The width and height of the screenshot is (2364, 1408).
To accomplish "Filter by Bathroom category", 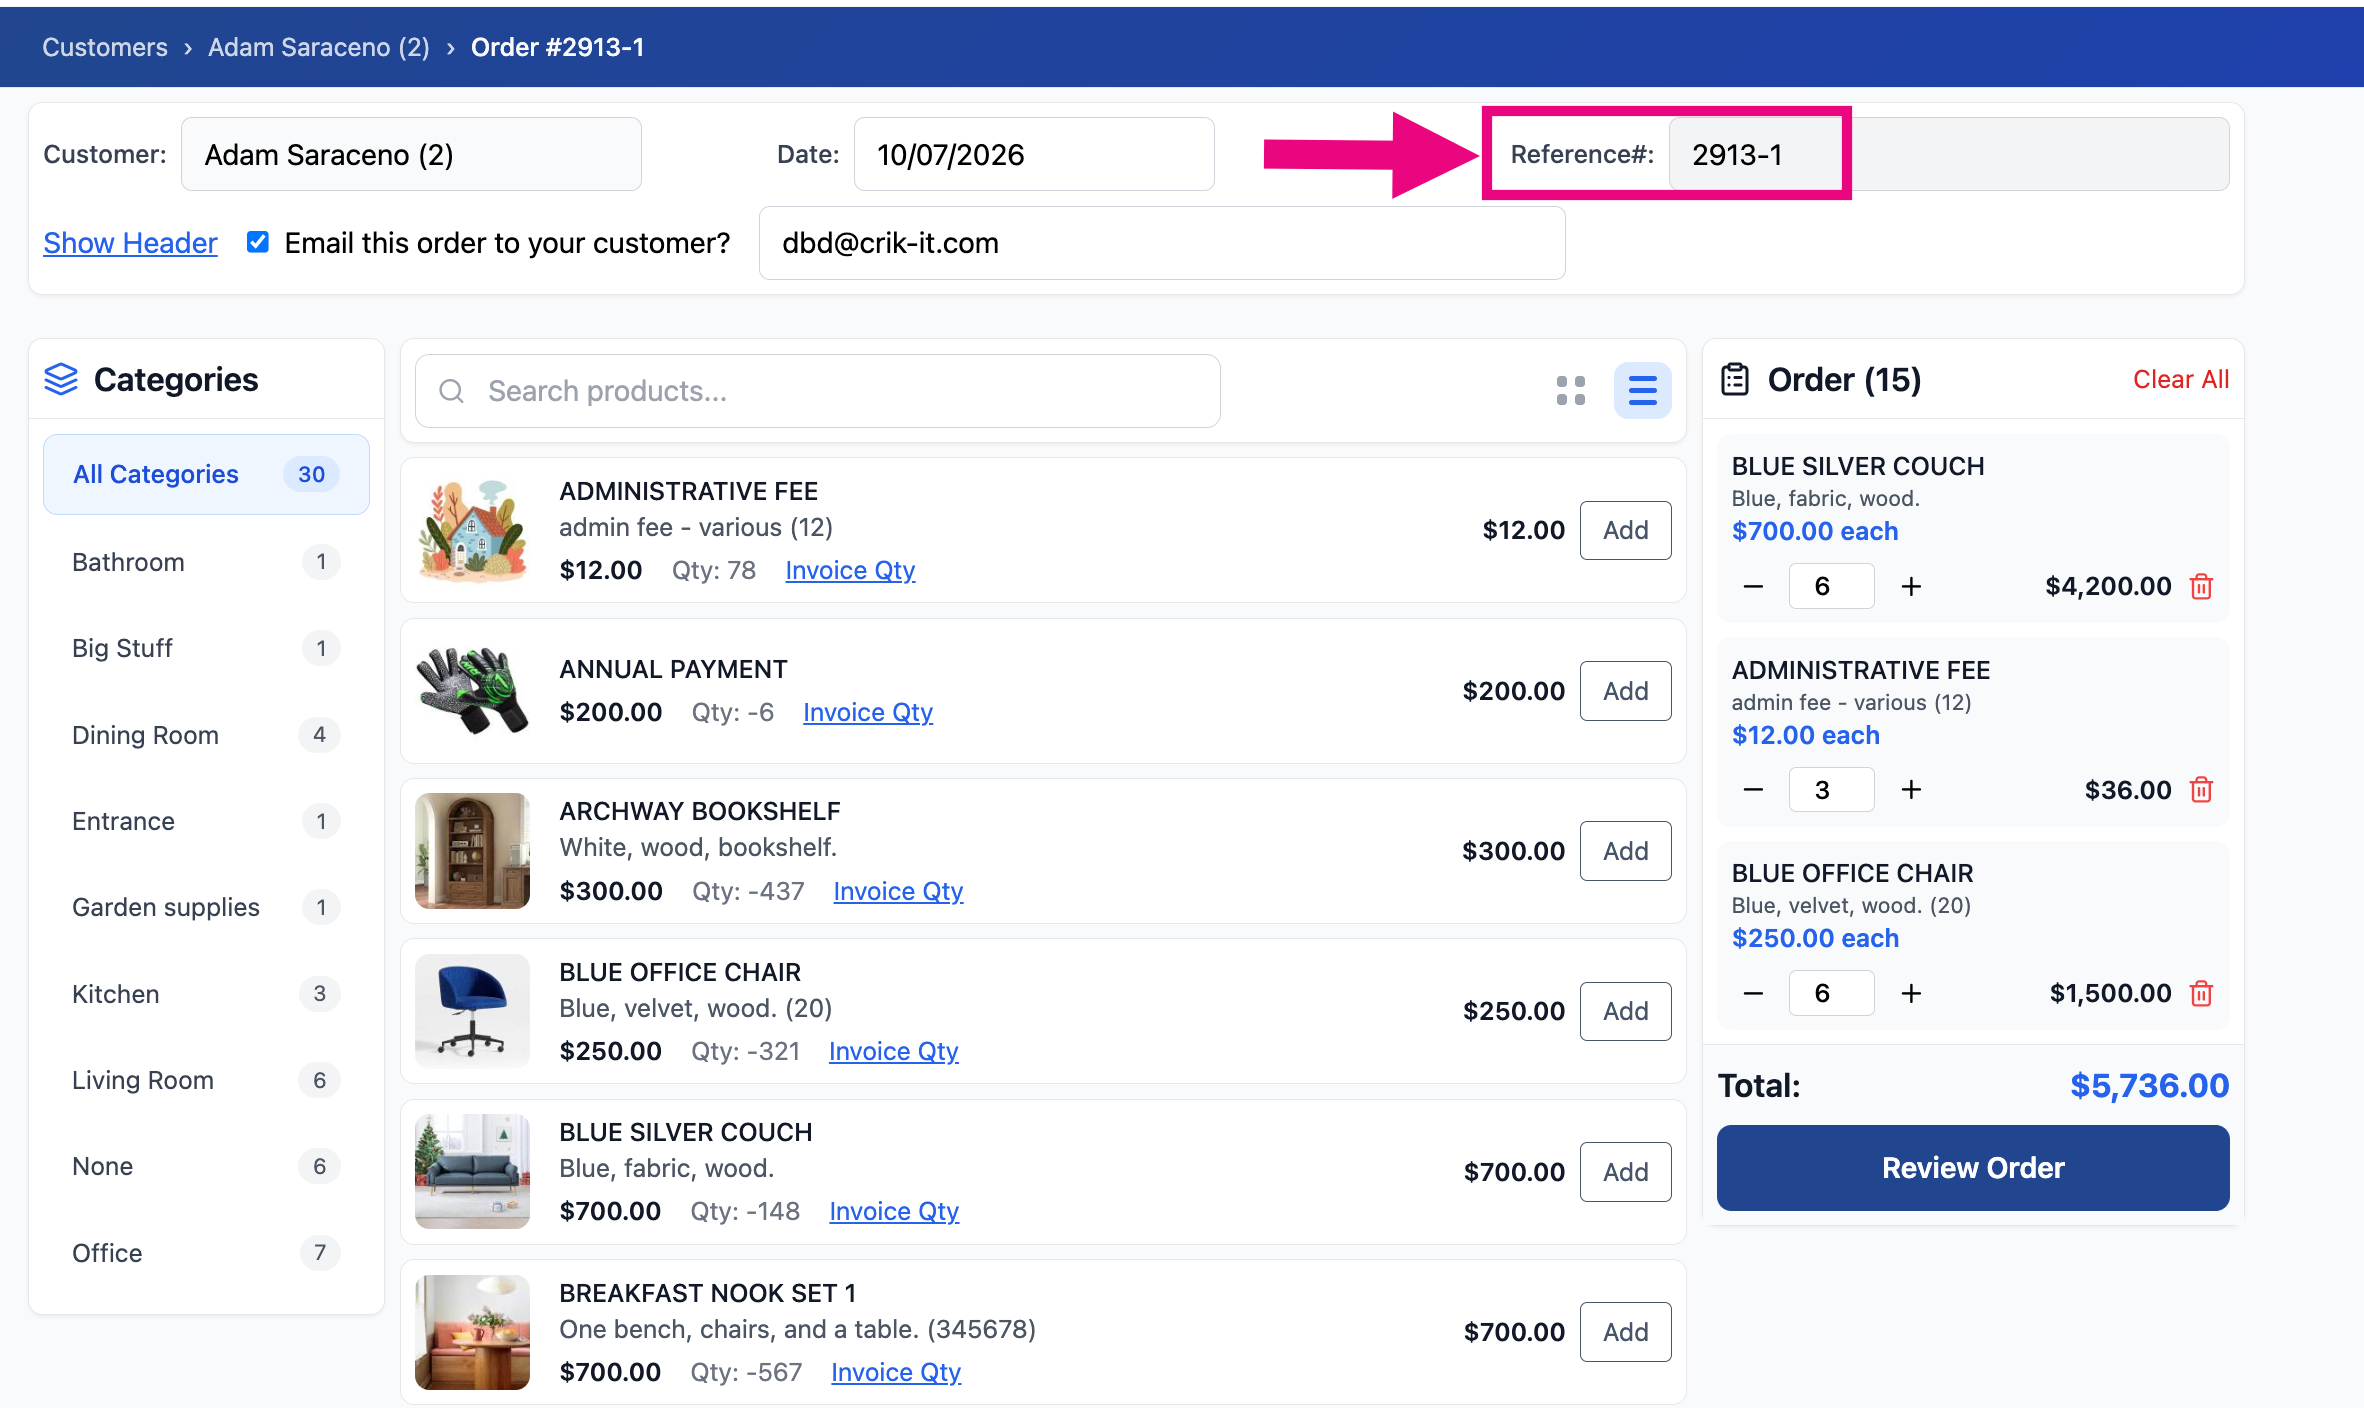I will pos(206,562).
